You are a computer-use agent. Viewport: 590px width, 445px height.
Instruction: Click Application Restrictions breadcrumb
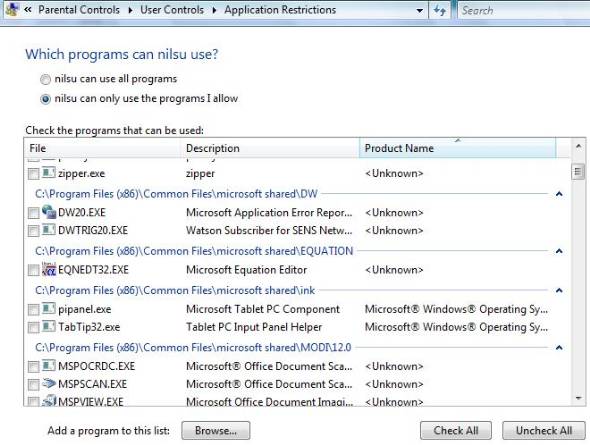tap(280, 10)
